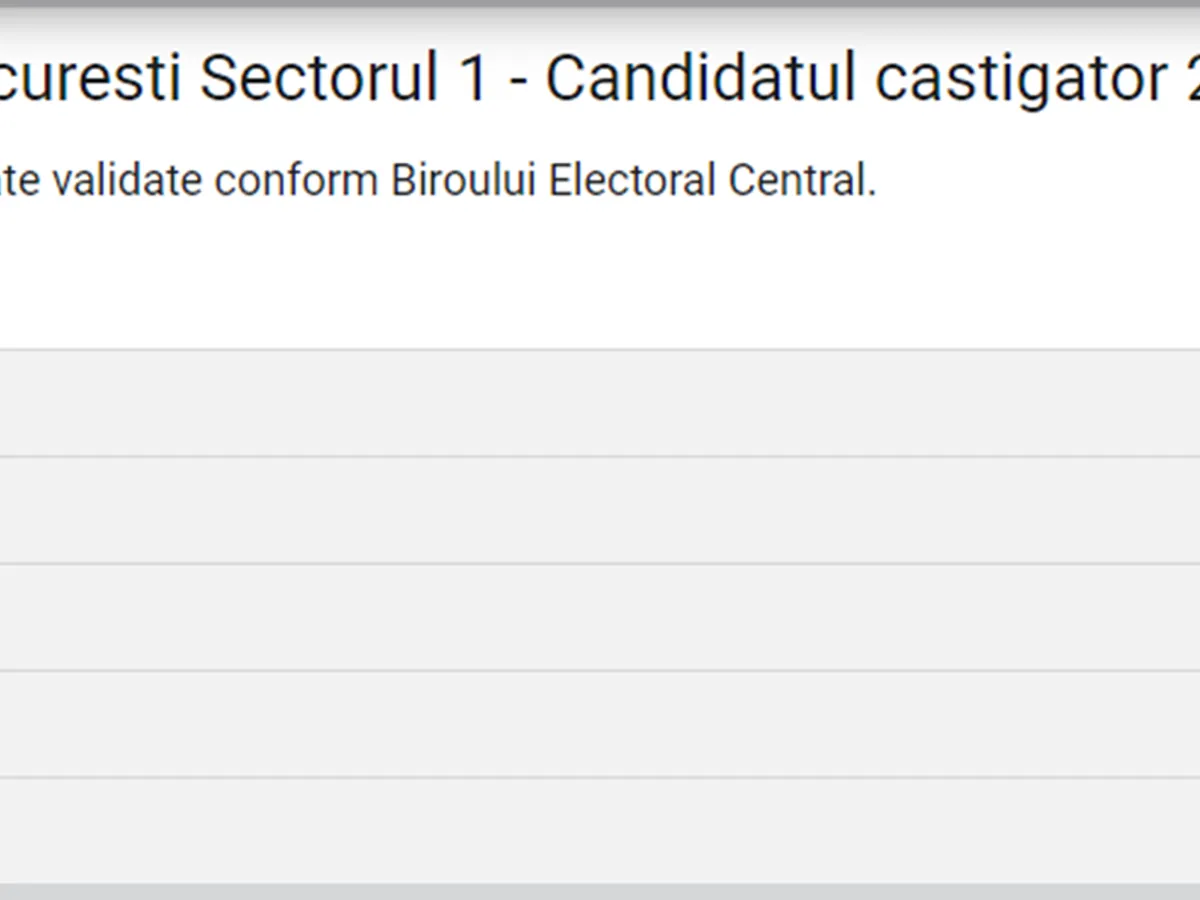Select the last empty gray table row
Screen dimensions: 1200x900
600,830
